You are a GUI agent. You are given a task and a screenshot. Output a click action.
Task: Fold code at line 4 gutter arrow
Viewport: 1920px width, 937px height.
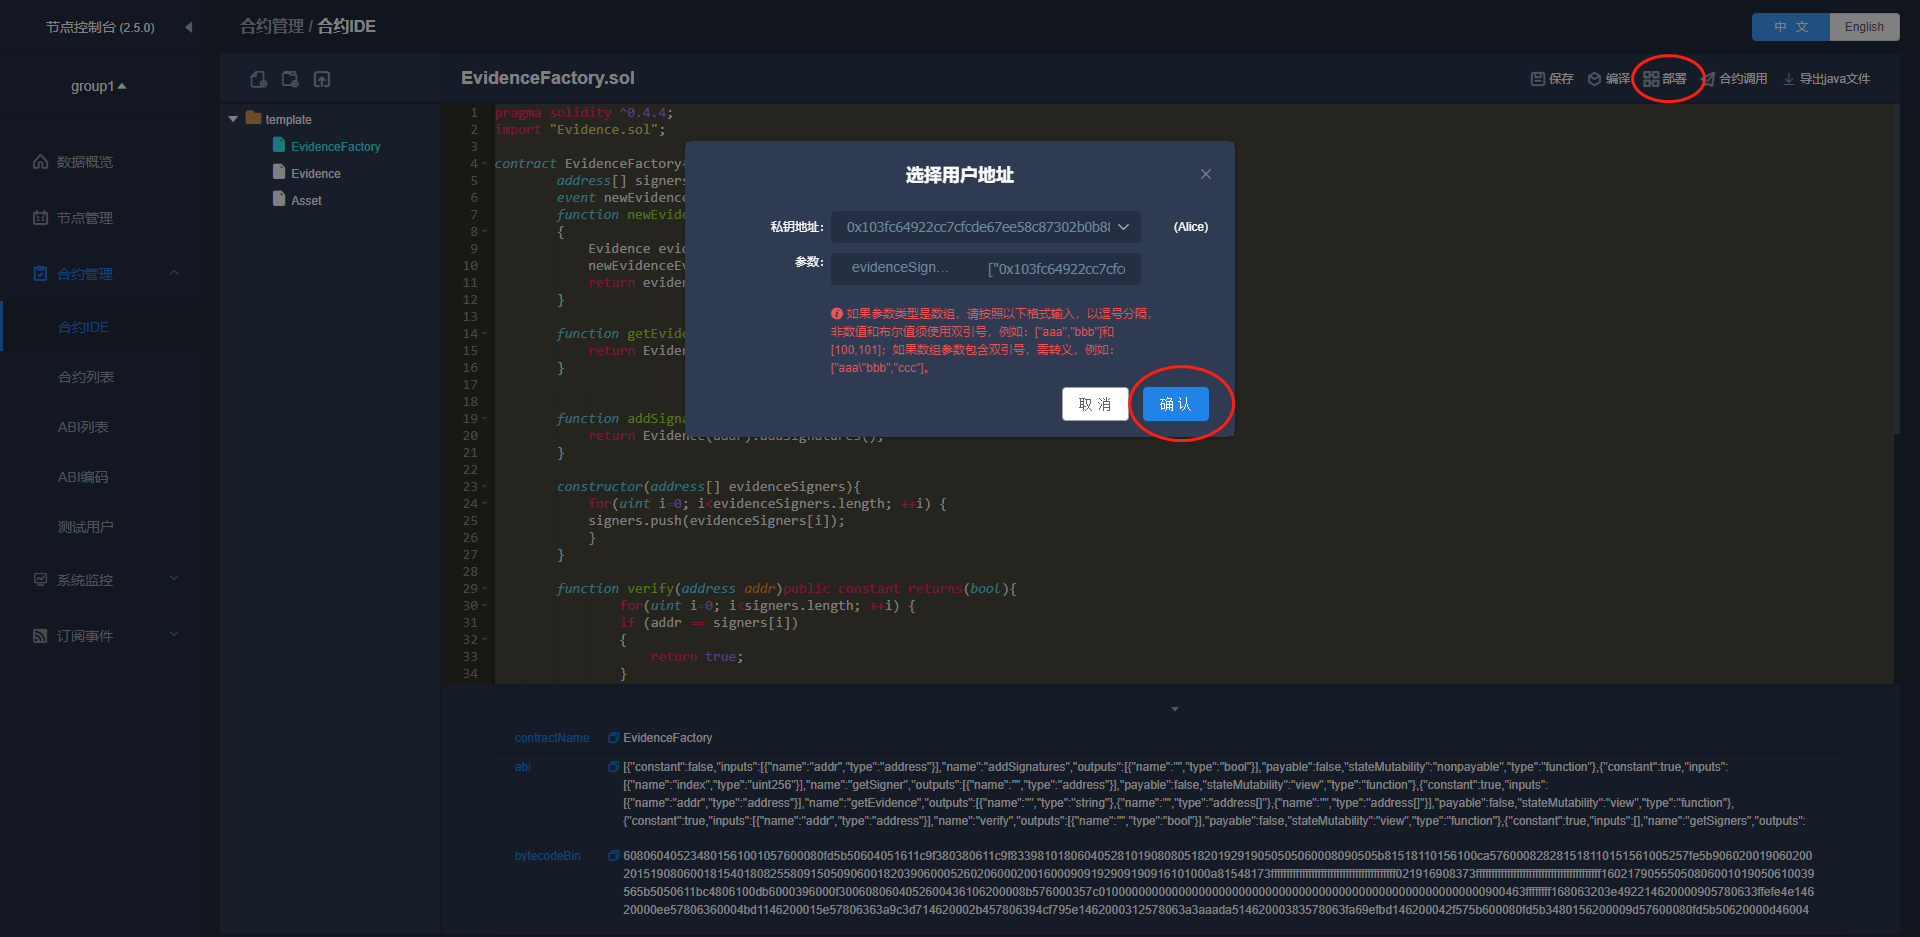click(x=485, y=164)
